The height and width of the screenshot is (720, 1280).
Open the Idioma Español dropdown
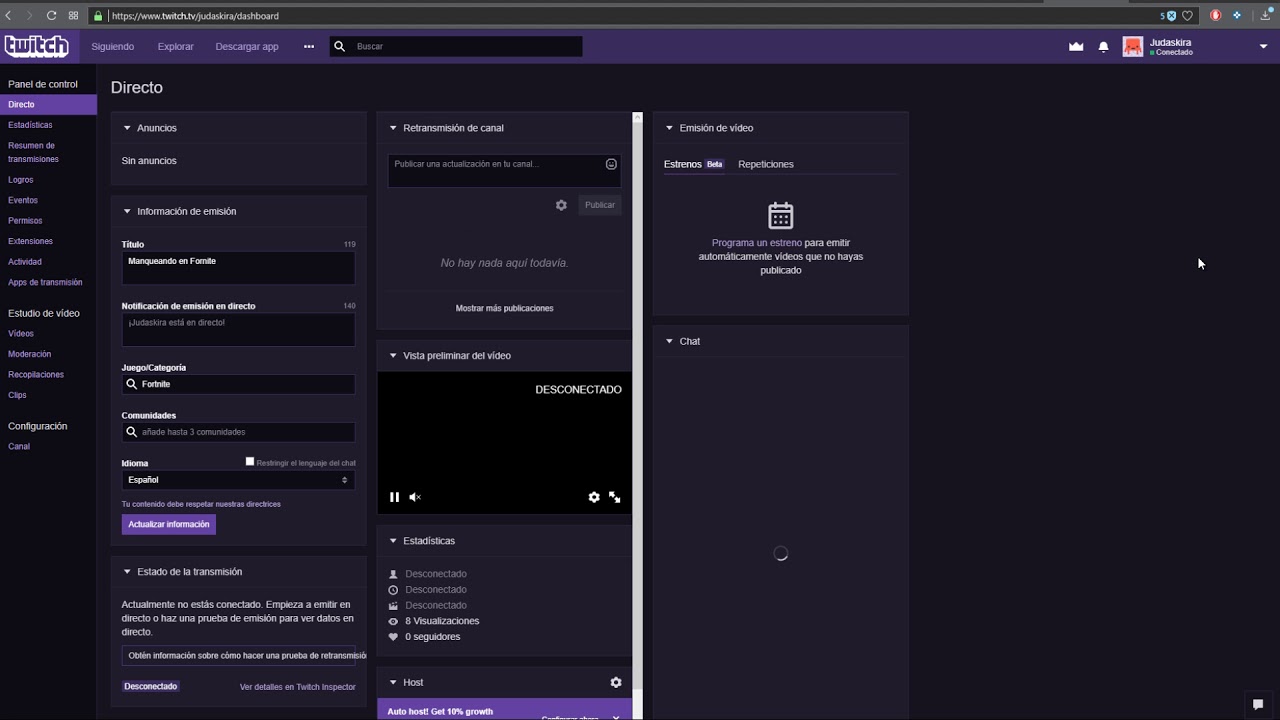[x=238, y=480]
